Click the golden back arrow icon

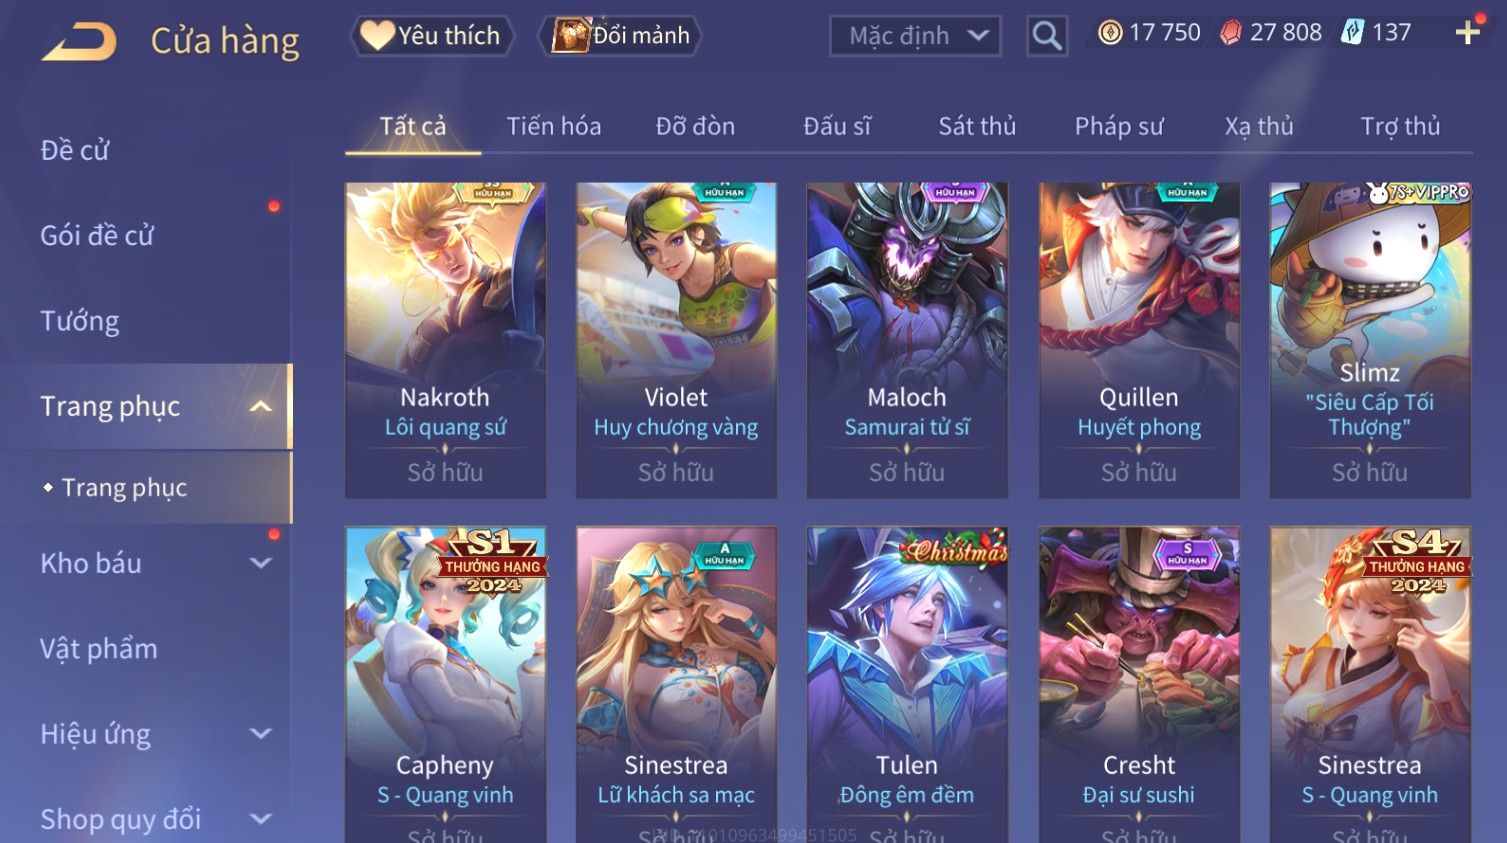(x=79, y=42)
